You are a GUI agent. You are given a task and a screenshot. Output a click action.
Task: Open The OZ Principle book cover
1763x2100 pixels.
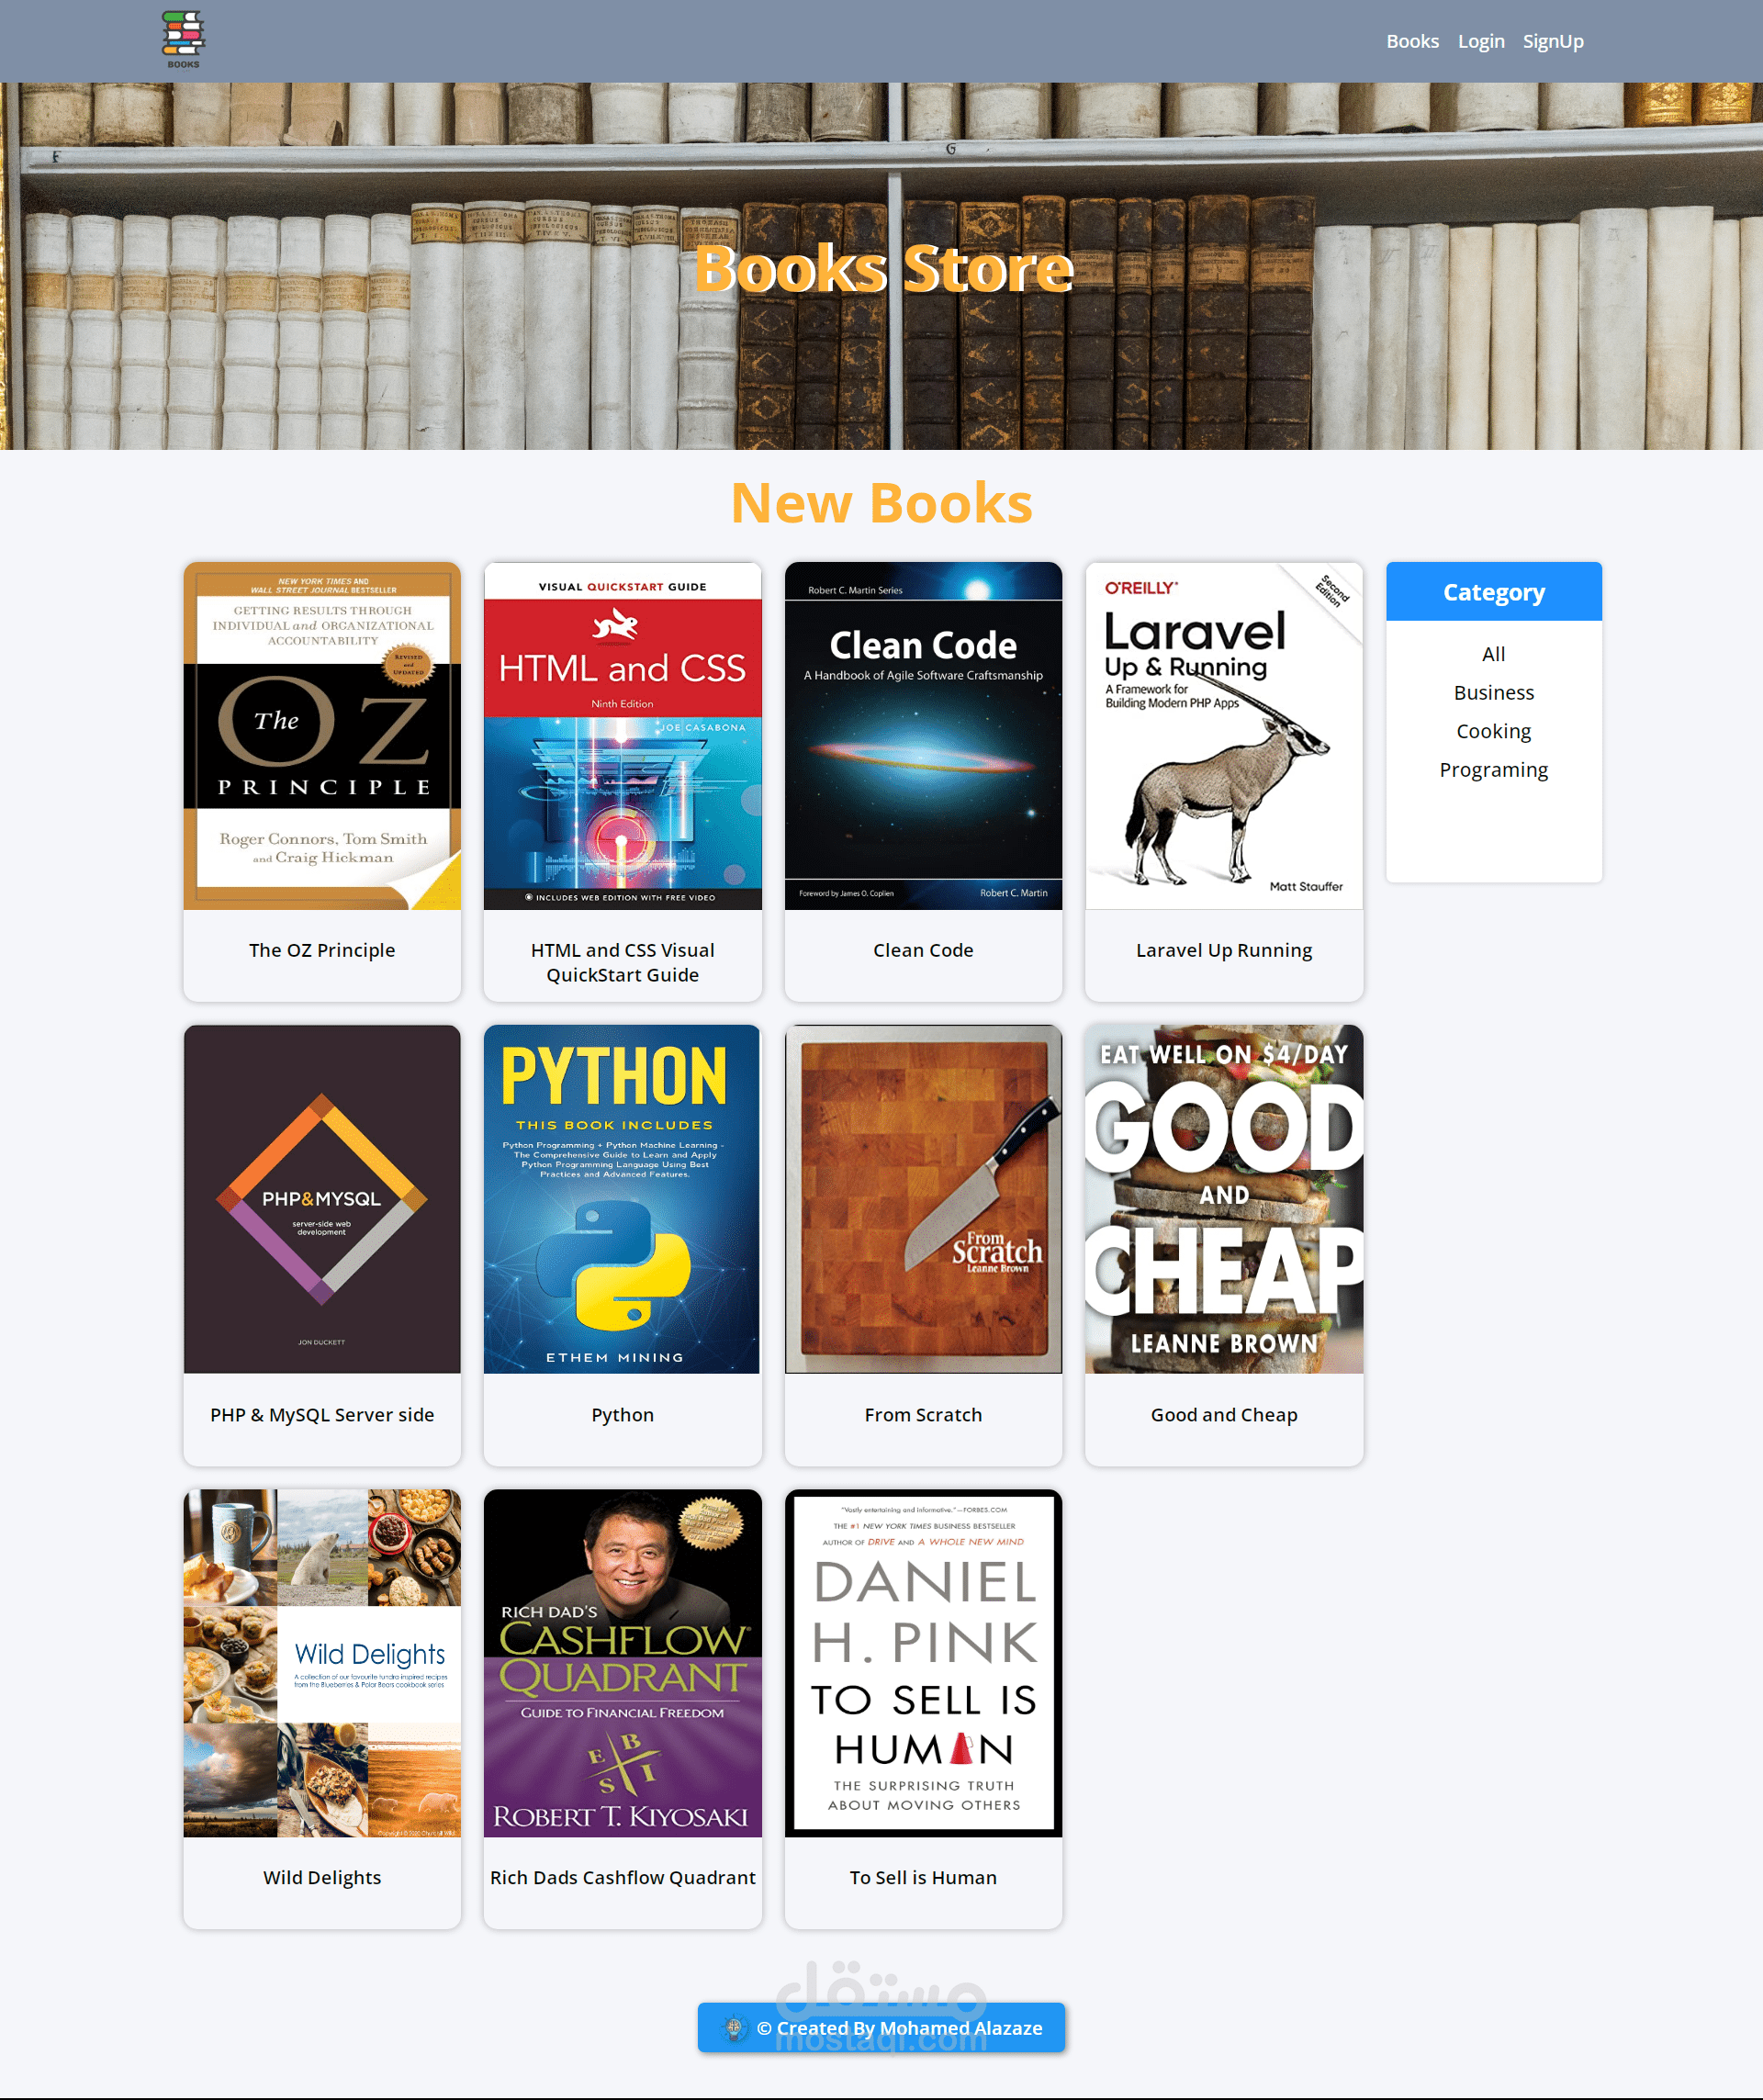point(322,736)
